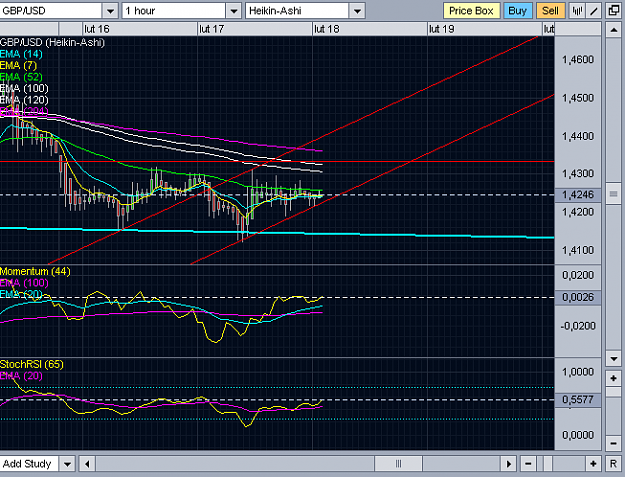Click the vertical scrollbar down arrow
The height and width of the screenshot is (477, 625).
point(613,359)
